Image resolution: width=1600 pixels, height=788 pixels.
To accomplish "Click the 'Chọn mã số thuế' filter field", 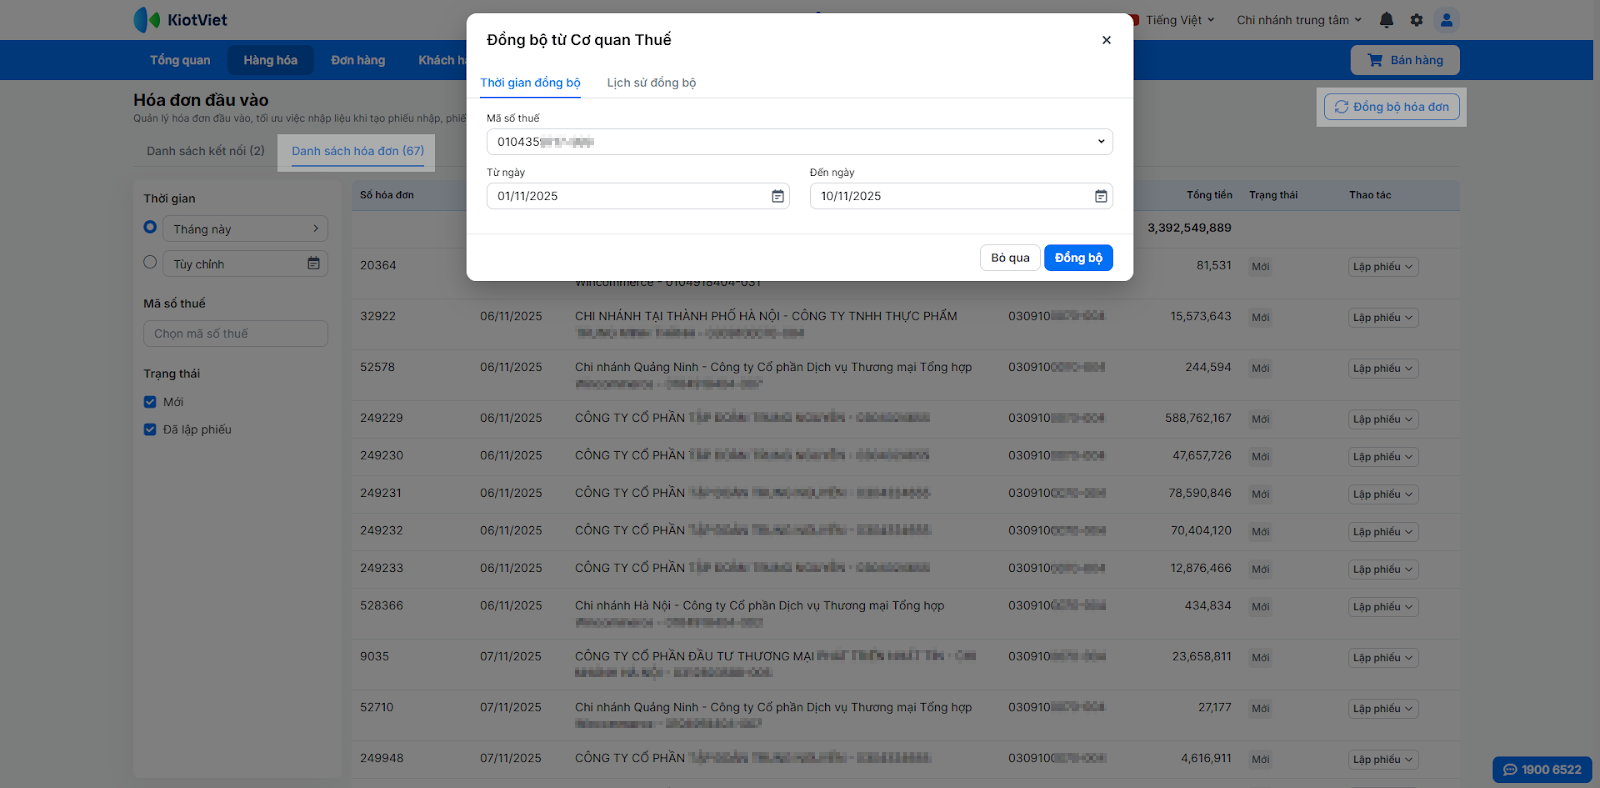I will (x=235, y=334).
